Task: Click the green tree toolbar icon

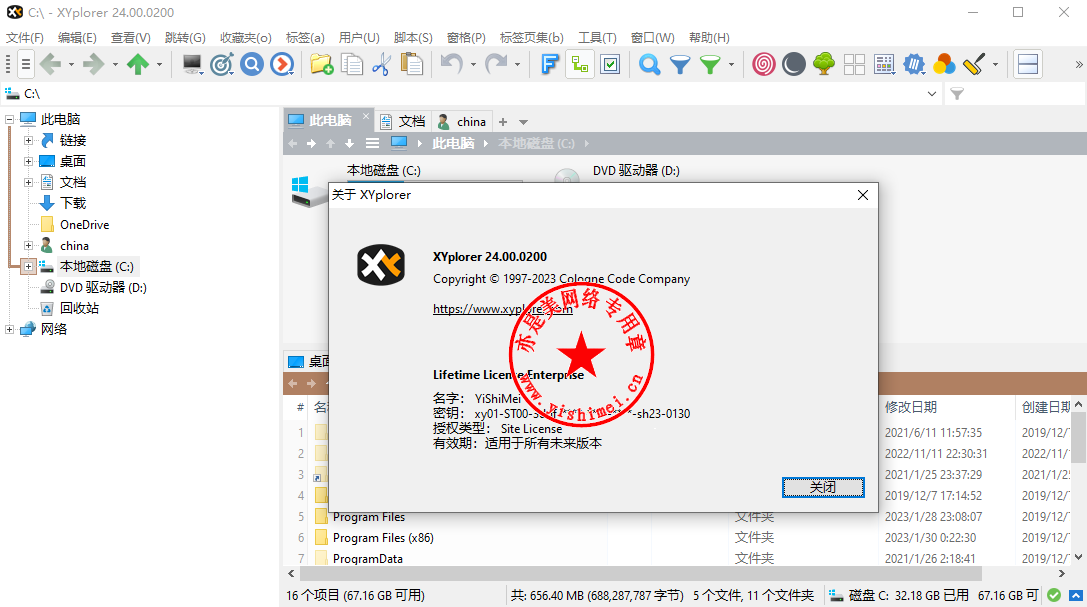Action: (x=824, y=64)
